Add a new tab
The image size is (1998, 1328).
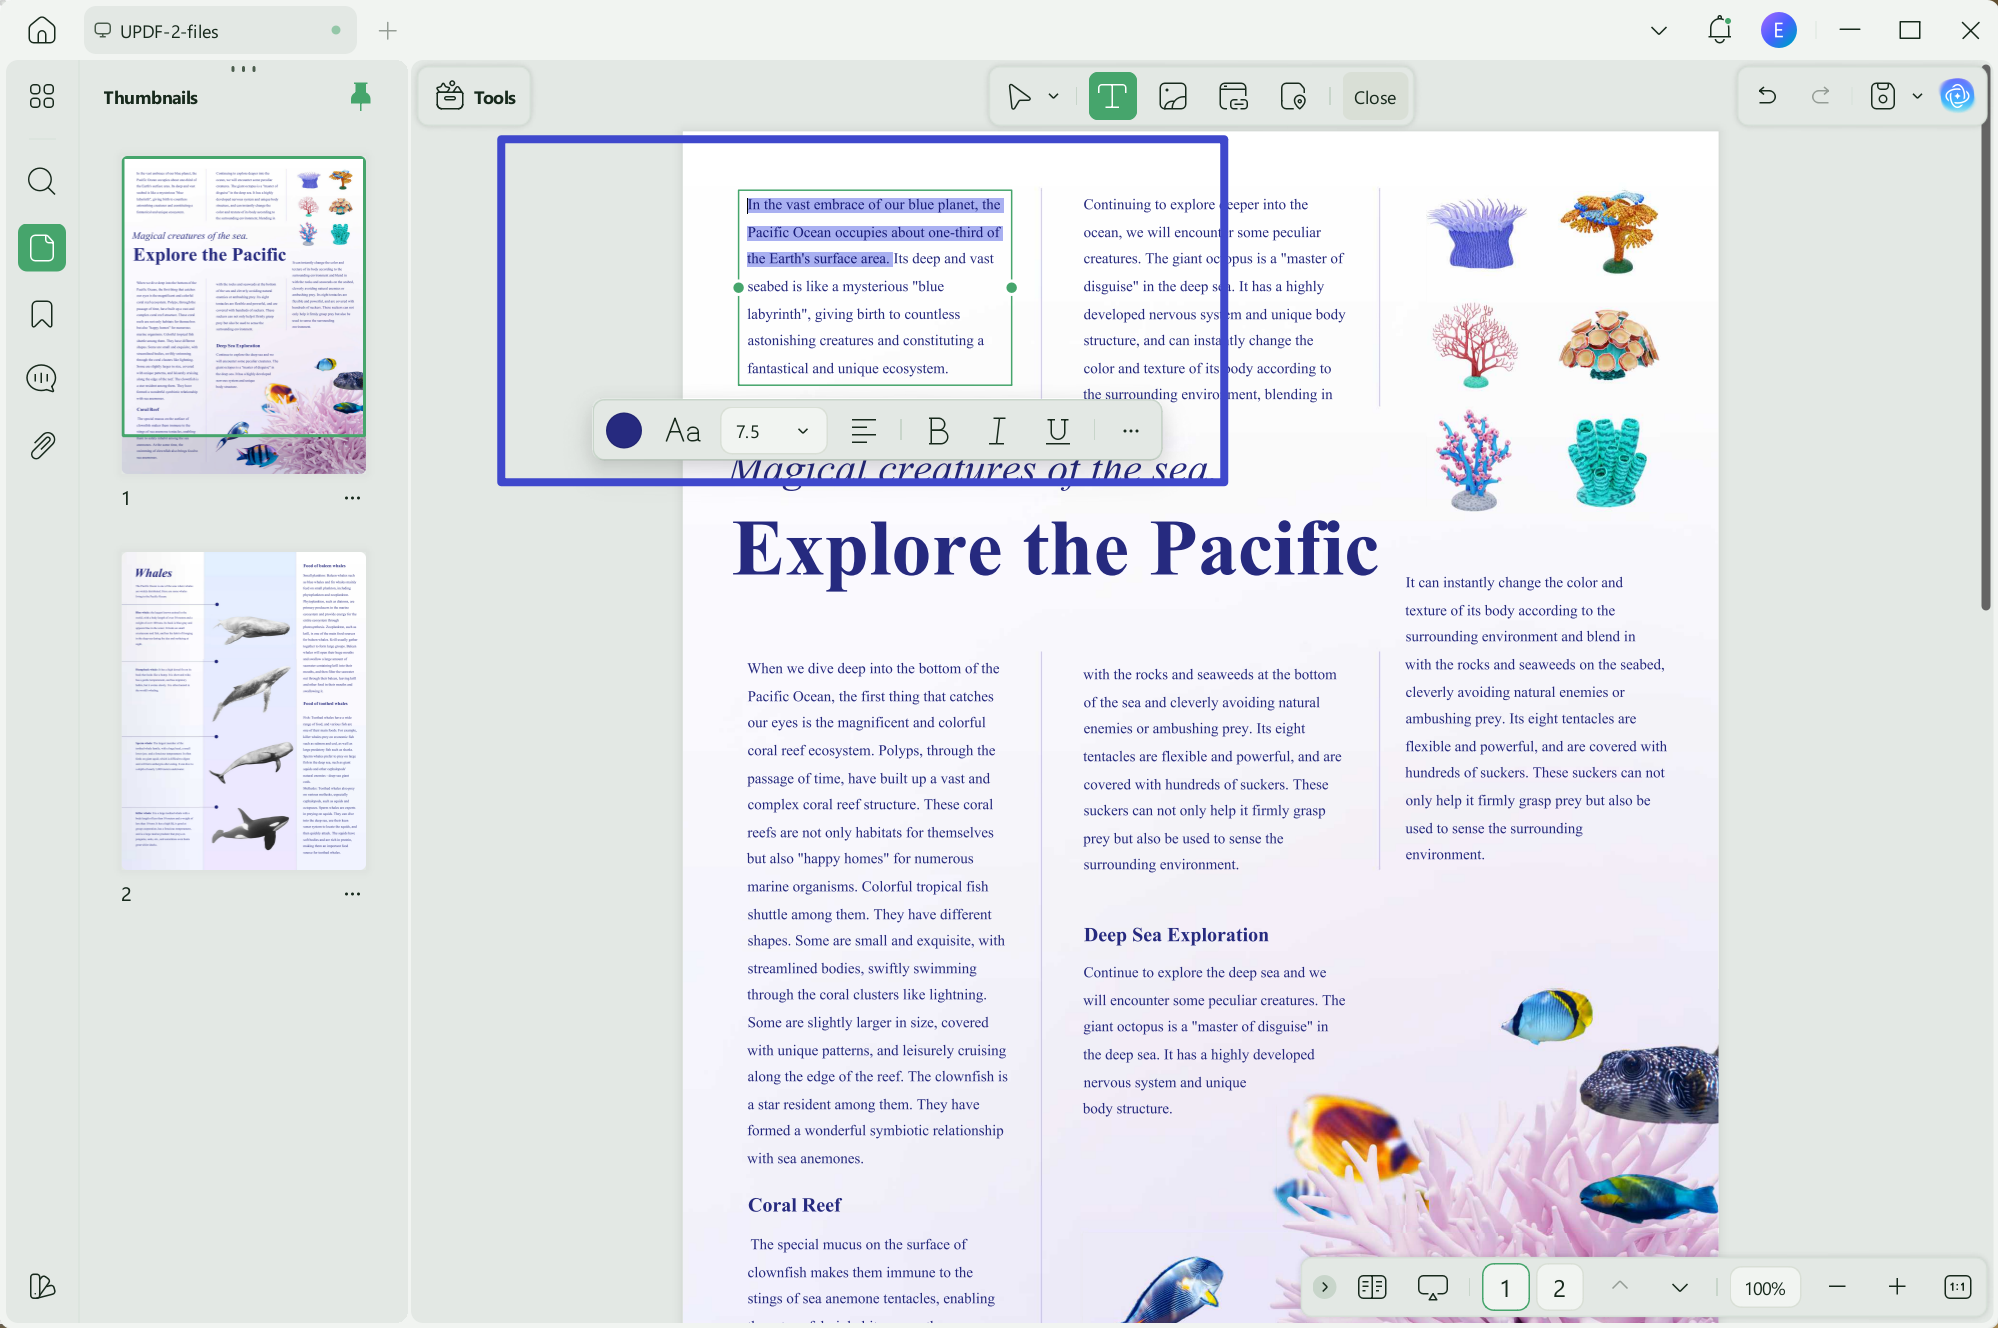click(x=388, y=31)
